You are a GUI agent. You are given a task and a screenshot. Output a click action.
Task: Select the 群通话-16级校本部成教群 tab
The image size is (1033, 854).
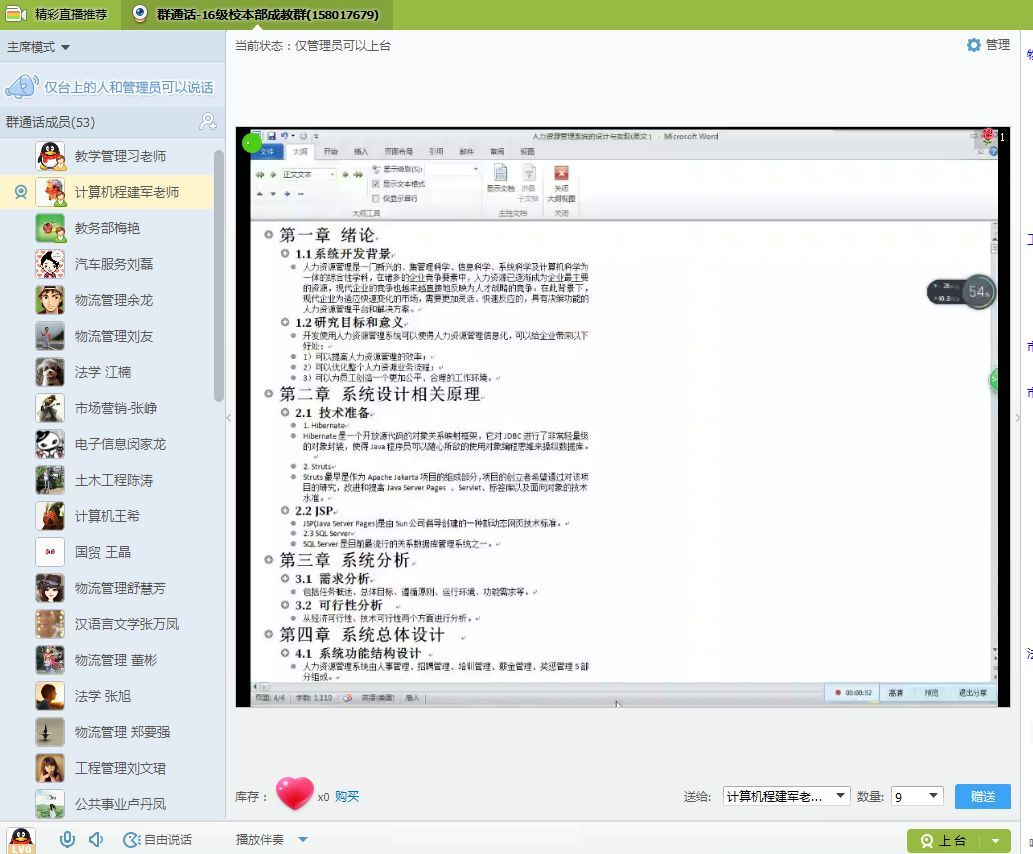coord(256,14)
